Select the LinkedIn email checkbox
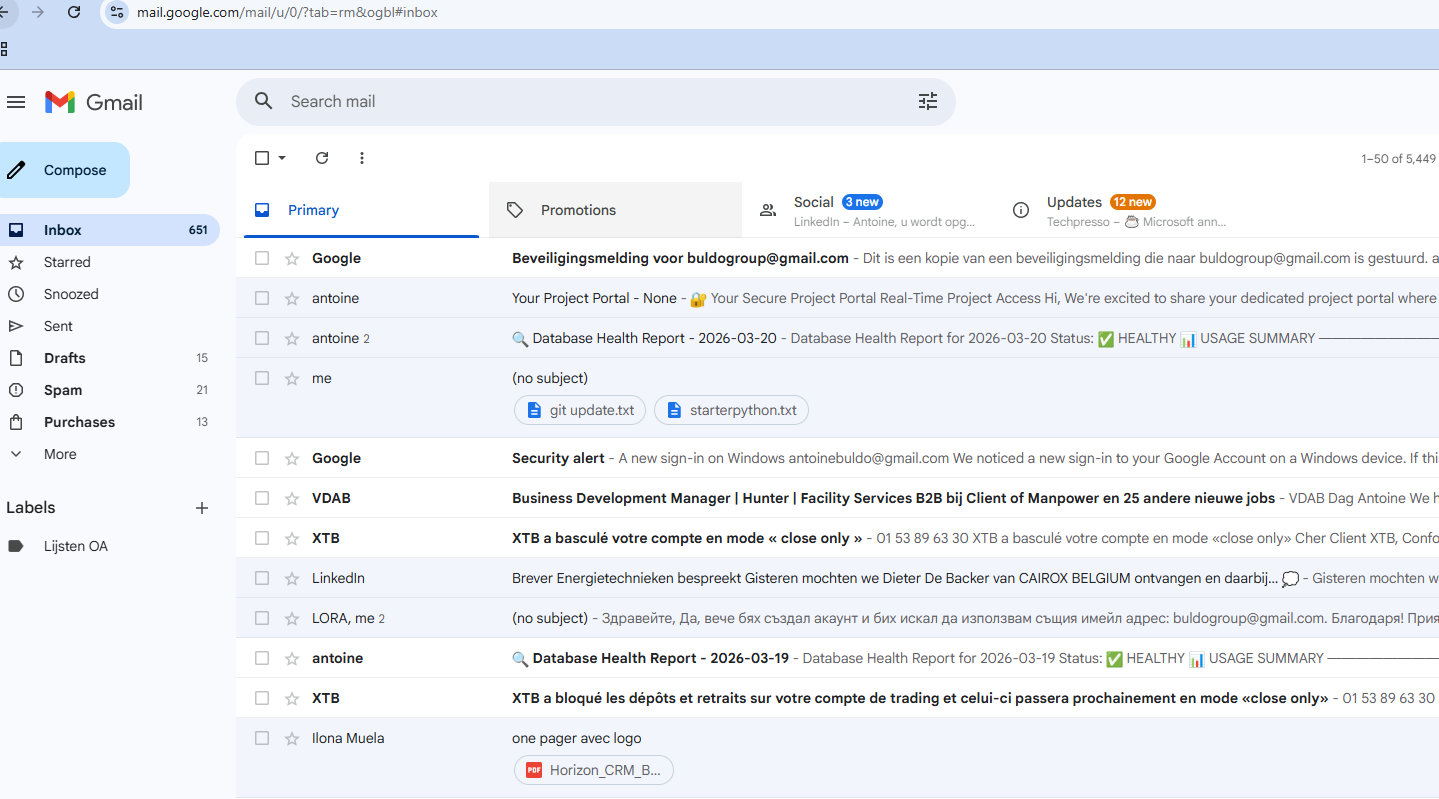Image resolution: width=1439 pixels, height=799 pixels. point(262,578)
